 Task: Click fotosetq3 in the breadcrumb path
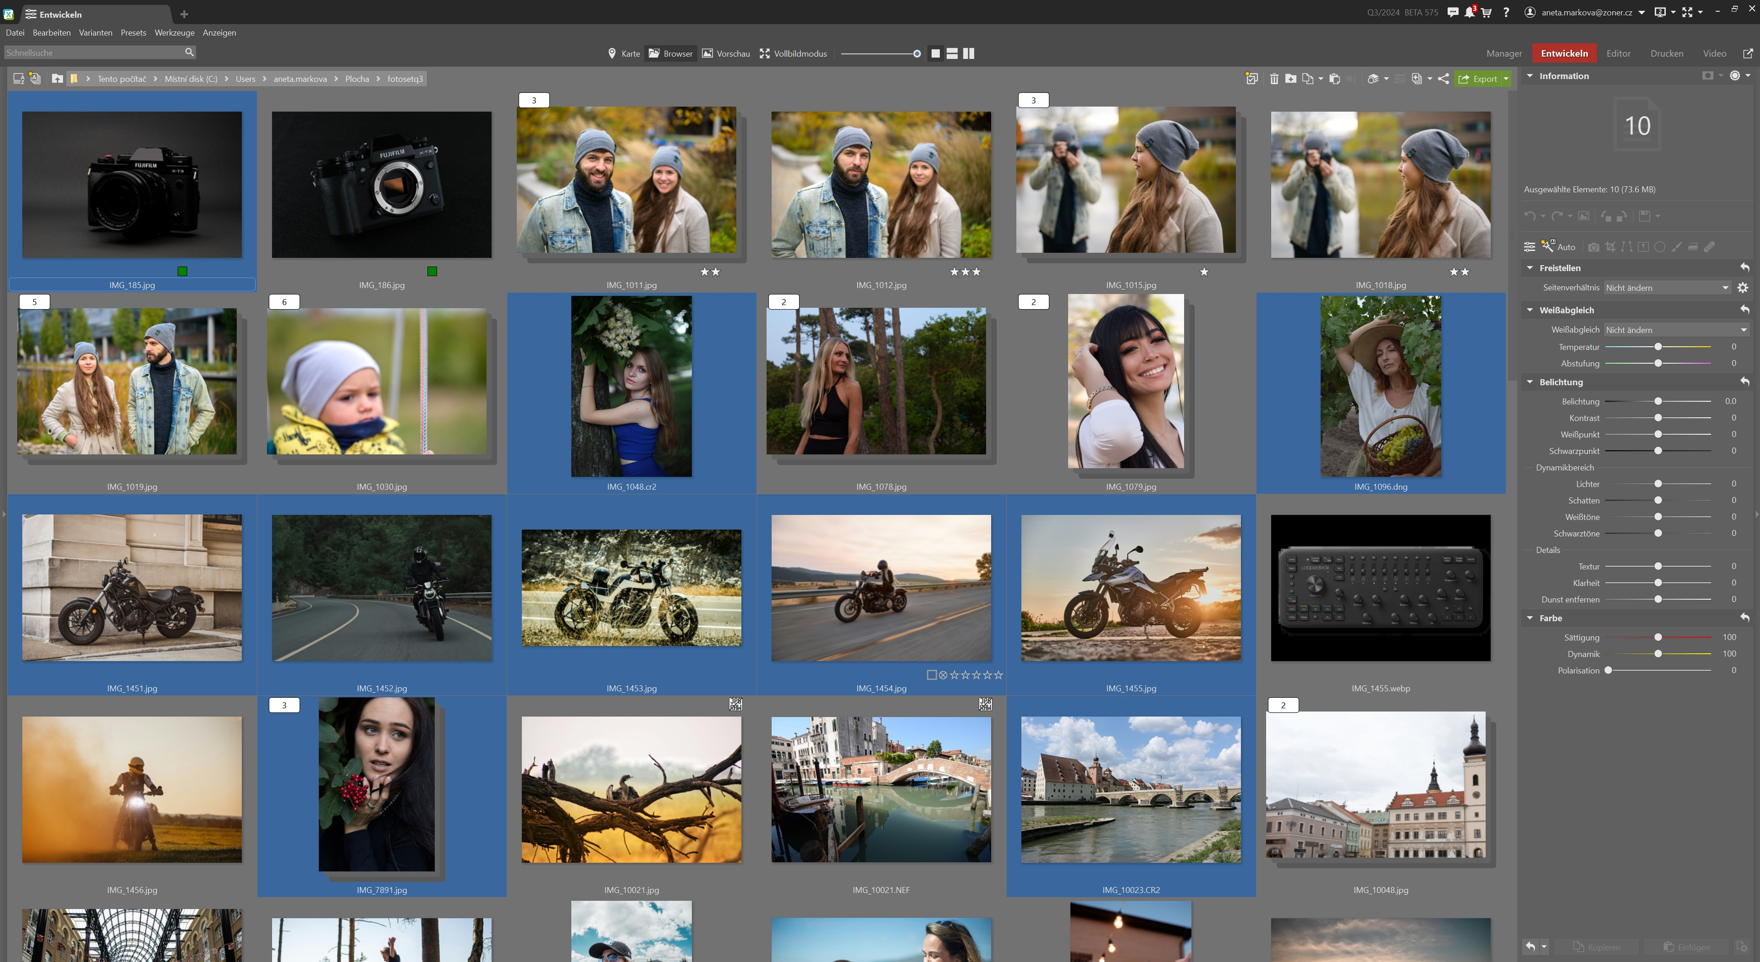(405, 79)
